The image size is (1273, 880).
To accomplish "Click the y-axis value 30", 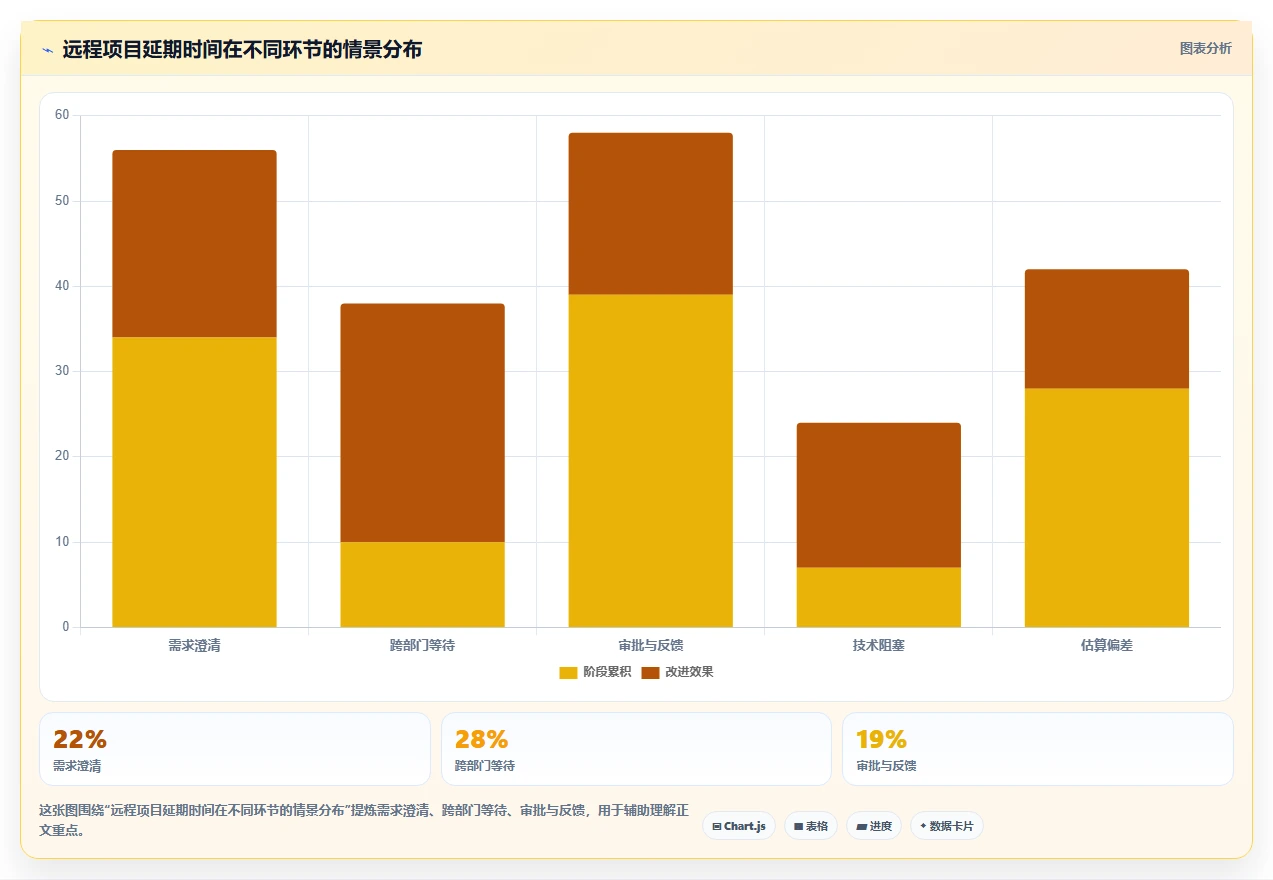I will 62,371.
